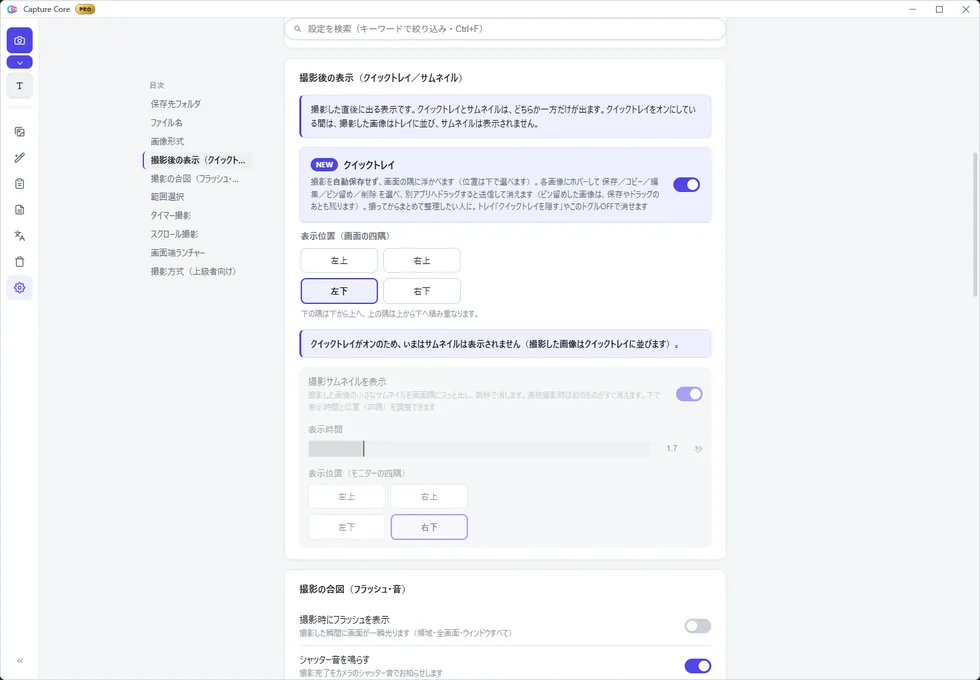Choose 右上 for quick tray position
This screenshot has width=980, height=680.
pos(422,261)
